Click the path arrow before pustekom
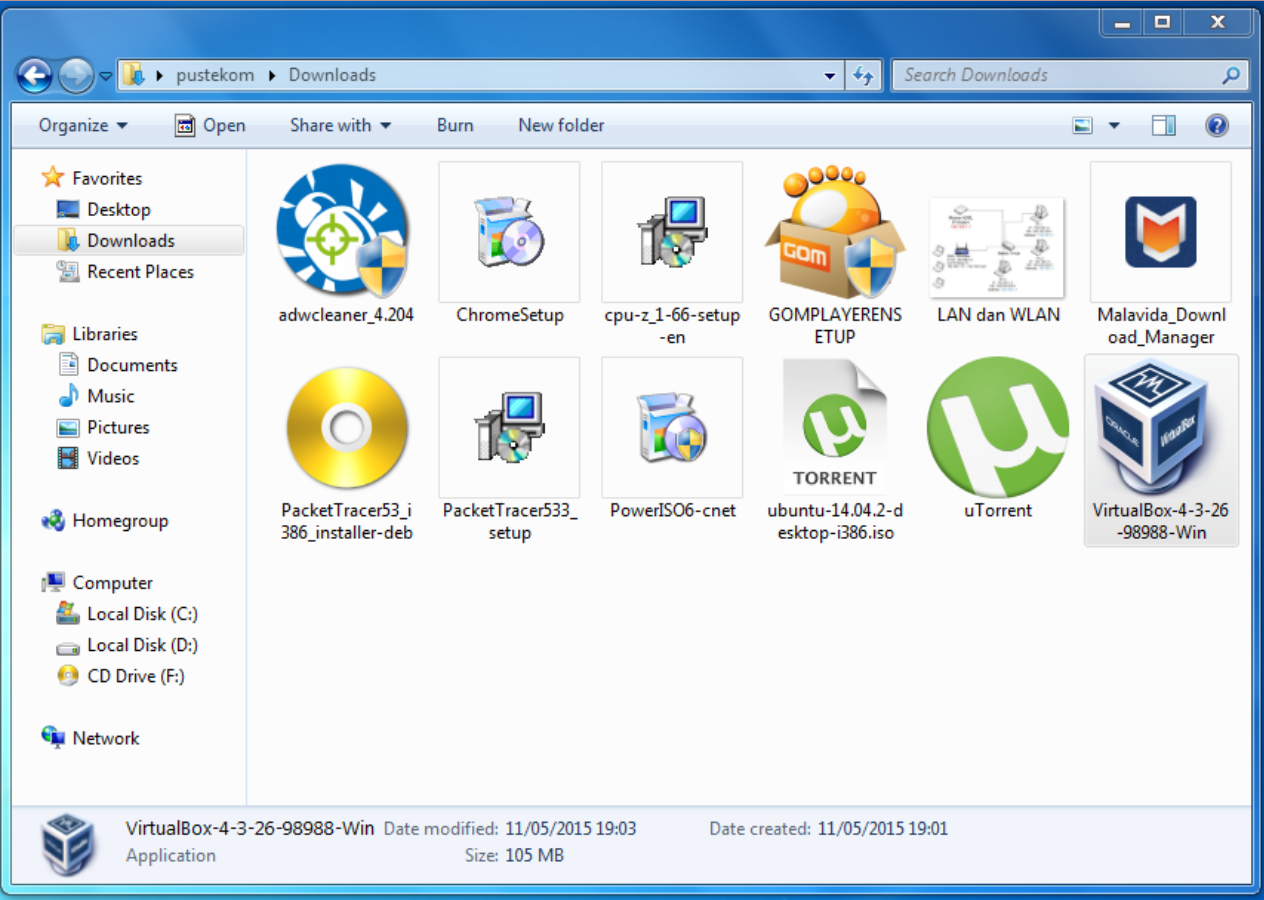Screen dimensions: 1264x900 click(x=160, y=76)
